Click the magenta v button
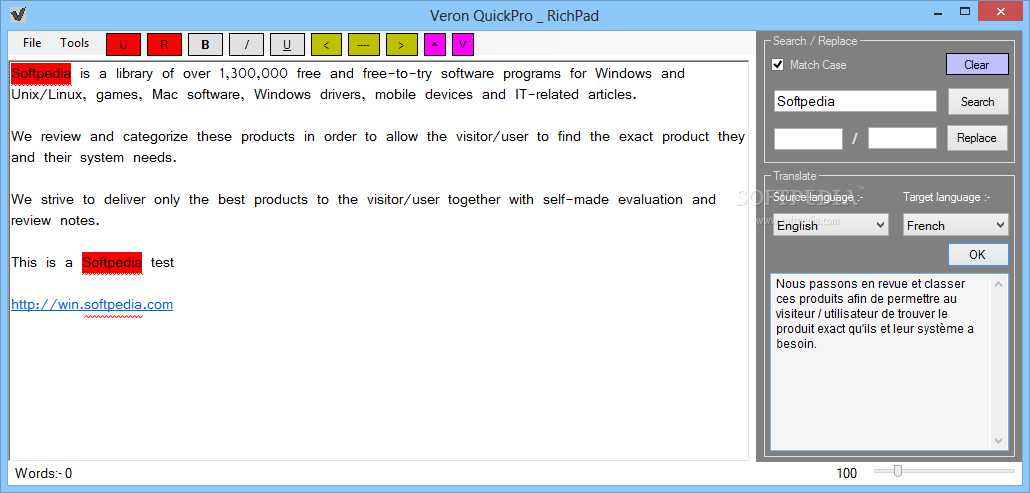This screenshot has width=1030, height=493. click(x=462, y=45)
